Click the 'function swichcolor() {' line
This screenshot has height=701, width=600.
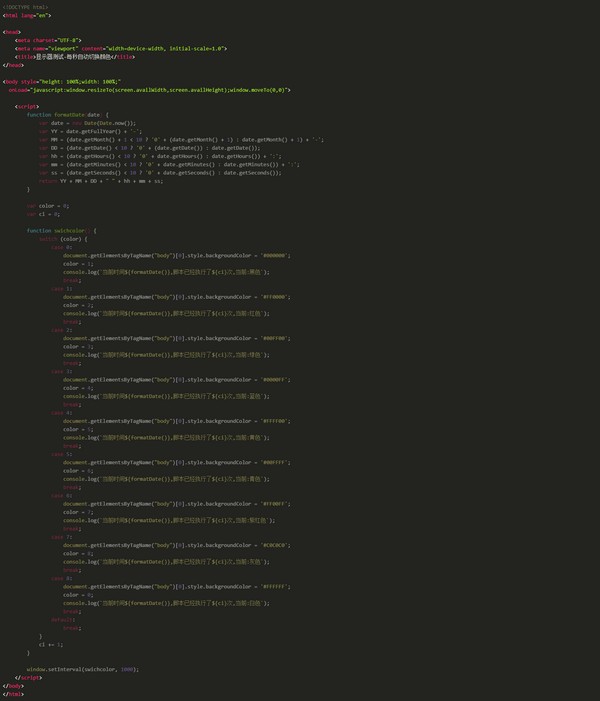pyautogui.click(x=62, y=231)
